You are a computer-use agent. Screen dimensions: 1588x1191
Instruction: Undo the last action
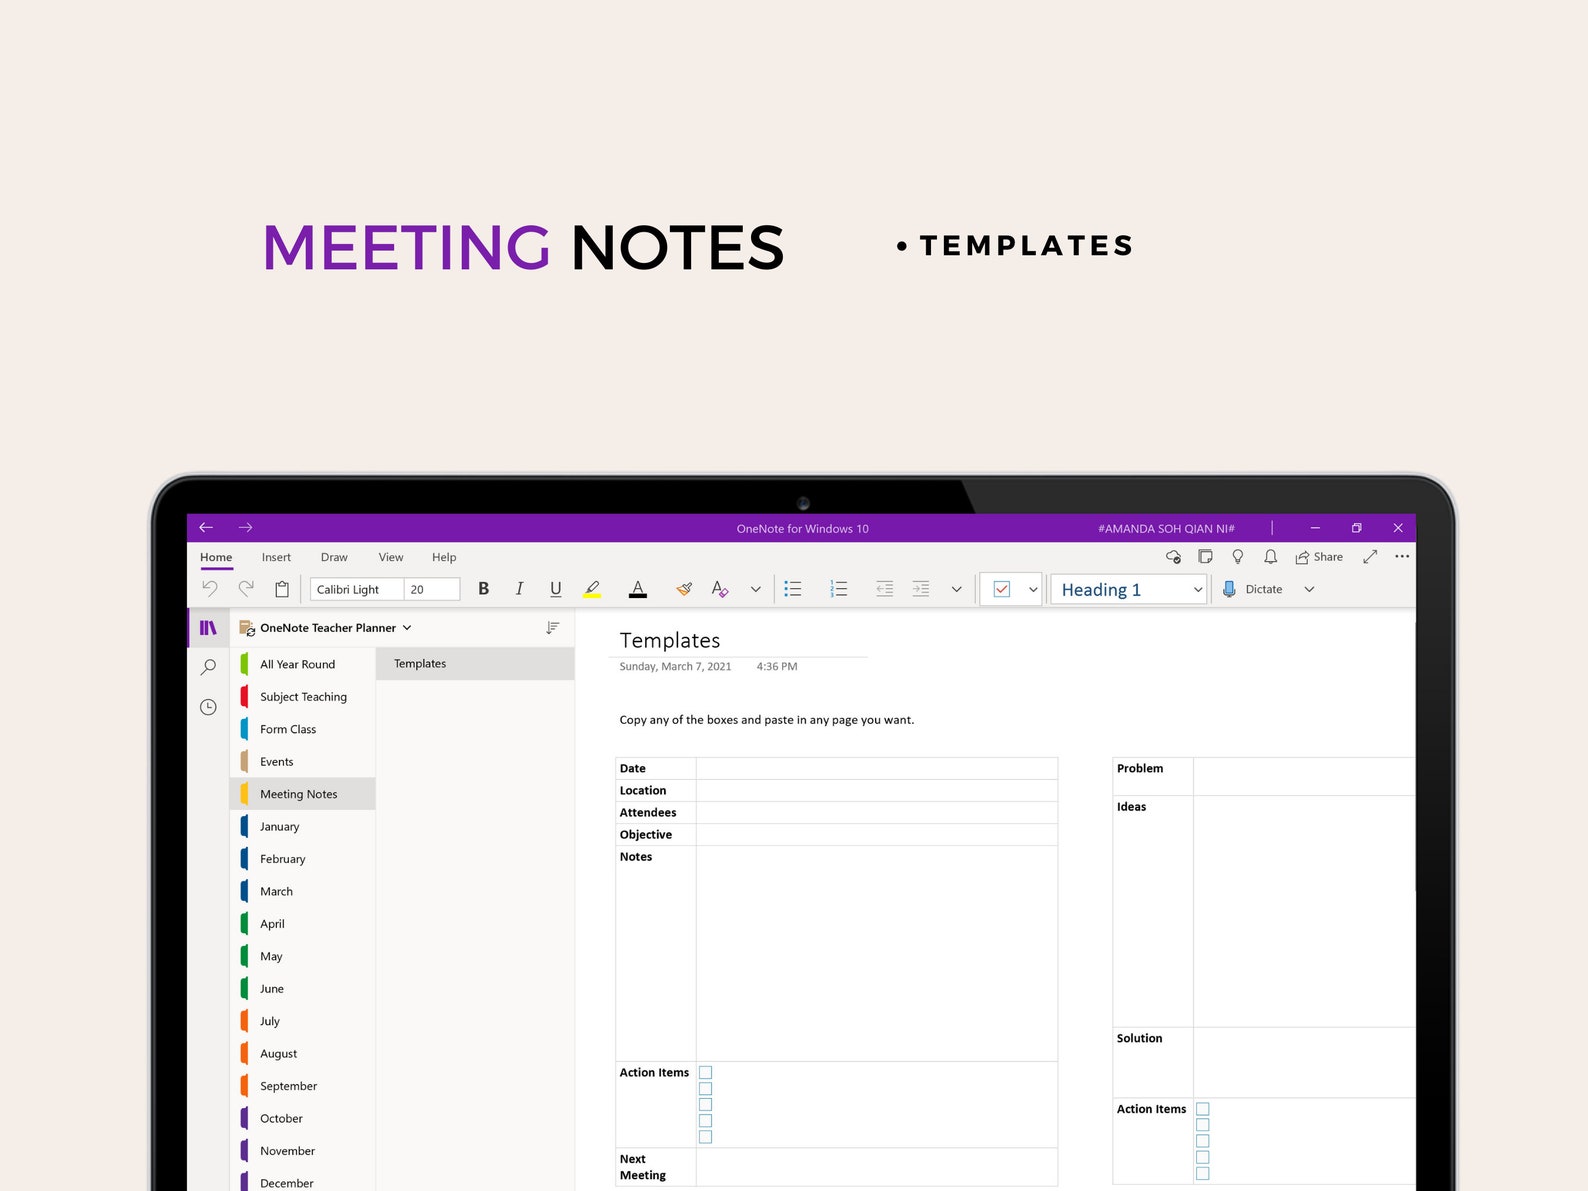[209, 588]
